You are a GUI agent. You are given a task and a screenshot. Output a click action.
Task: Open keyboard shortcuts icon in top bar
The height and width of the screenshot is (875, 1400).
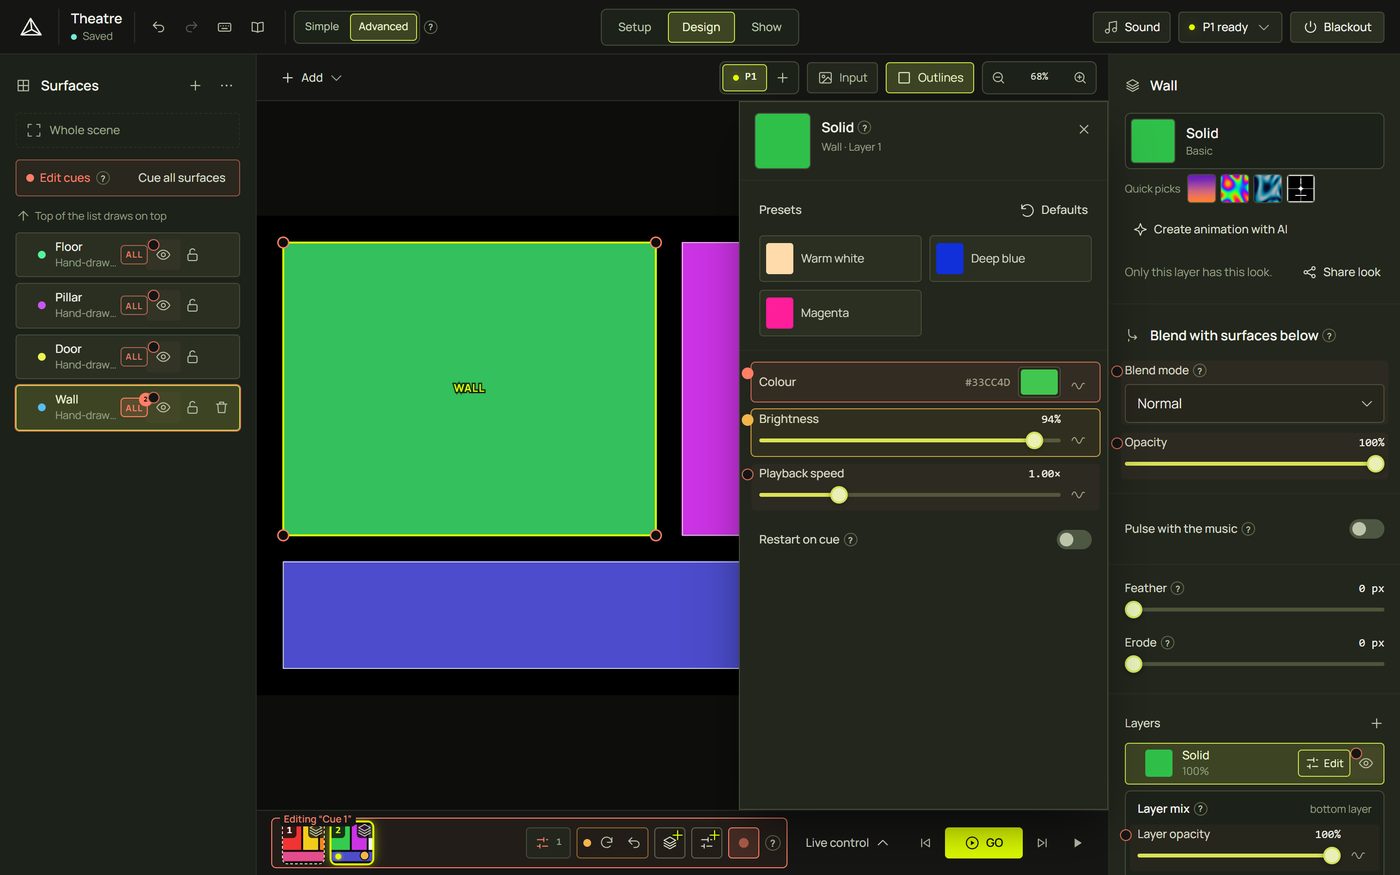point(224,27)
